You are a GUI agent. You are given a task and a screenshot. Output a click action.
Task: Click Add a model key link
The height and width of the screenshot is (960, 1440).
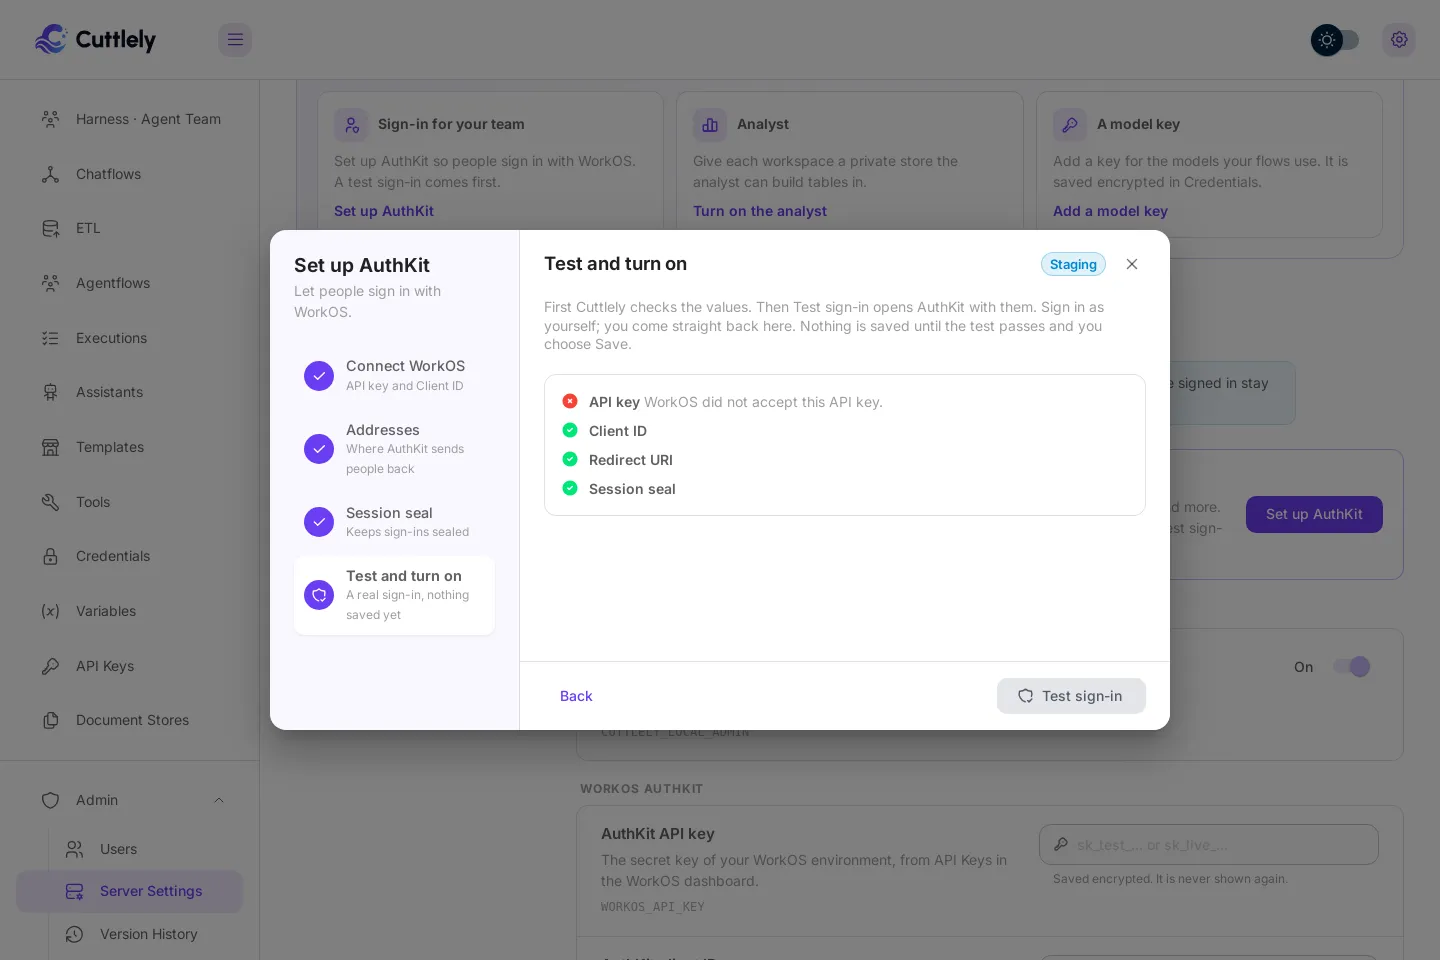click(1110, 211)
